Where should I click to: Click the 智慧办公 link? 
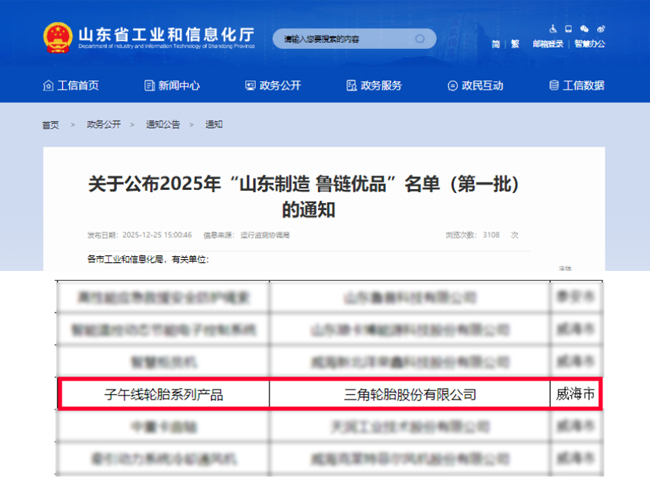590,44
